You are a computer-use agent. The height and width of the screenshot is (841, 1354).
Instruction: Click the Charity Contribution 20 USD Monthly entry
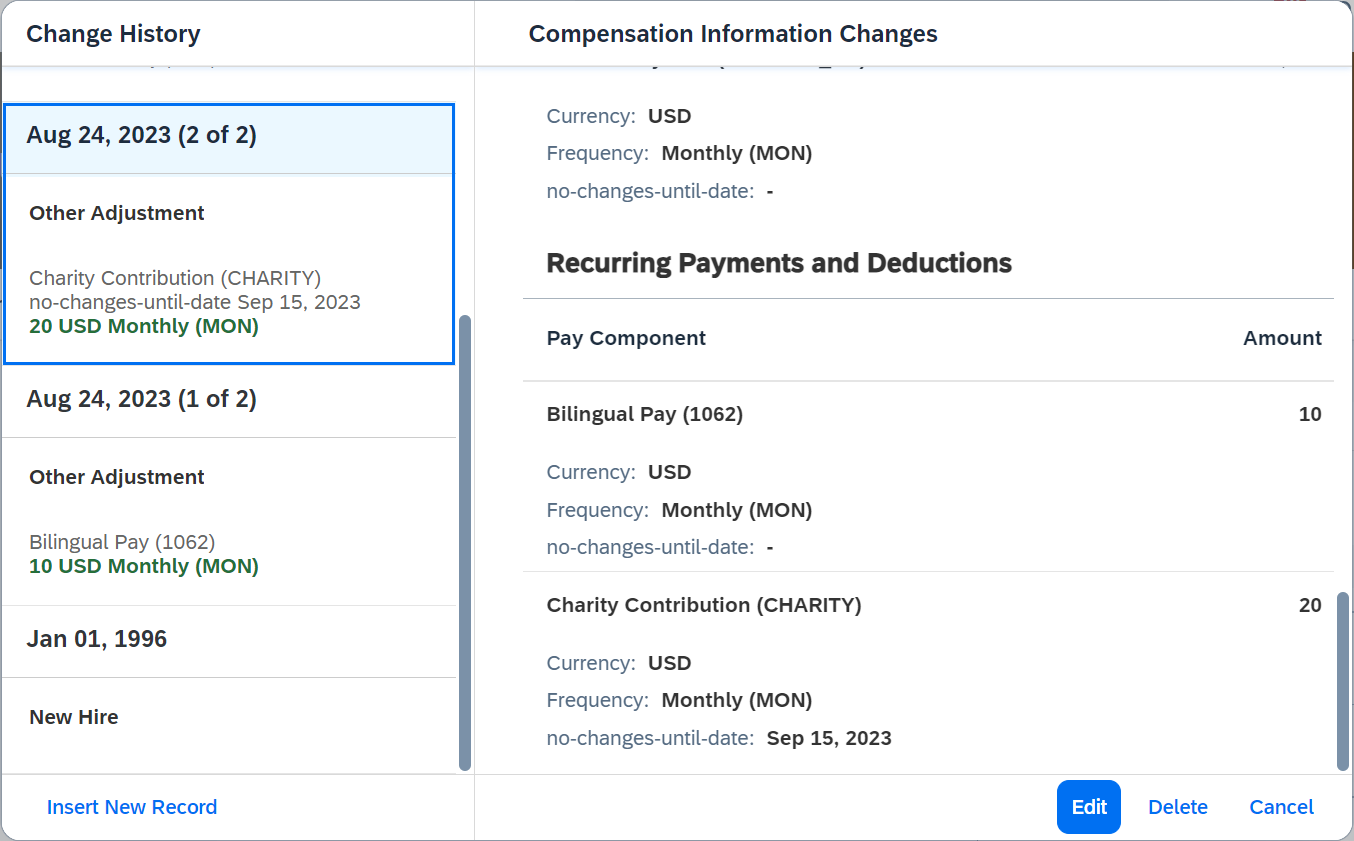[195, 302]
